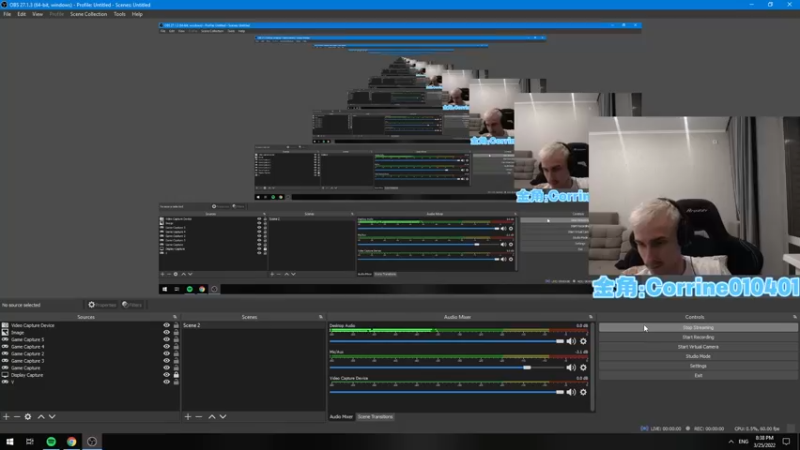Open the Help menu
The height and width of the screenshot is (450, 800).
point(137,14)
